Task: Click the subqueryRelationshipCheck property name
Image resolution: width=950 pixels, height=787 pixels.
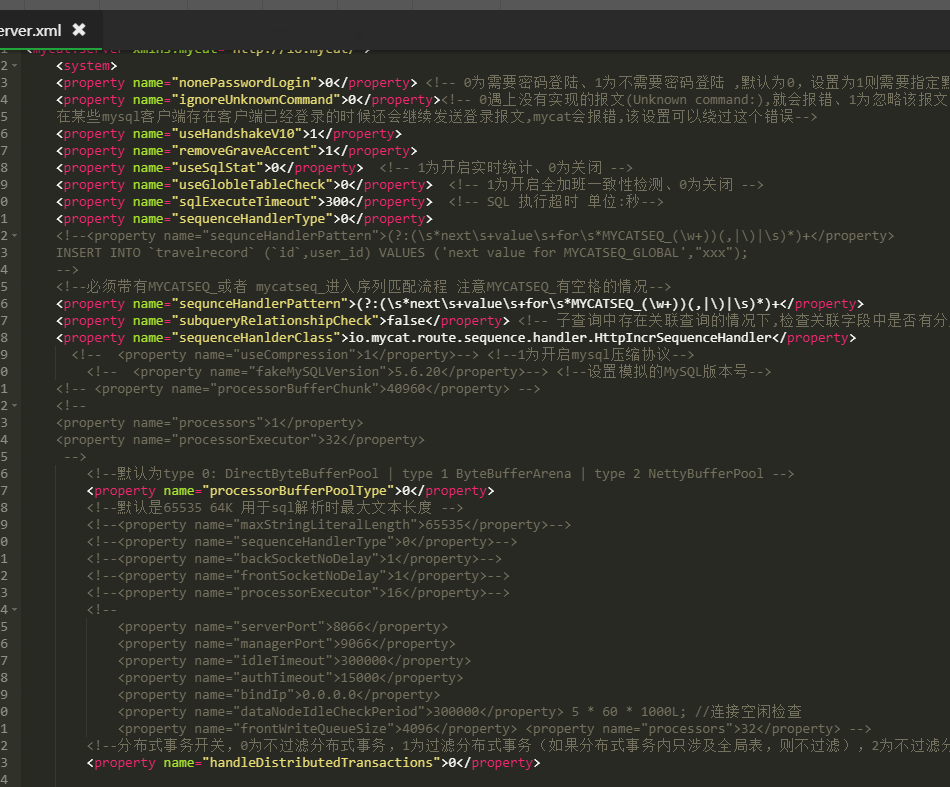Action: (x=276, y=320)
